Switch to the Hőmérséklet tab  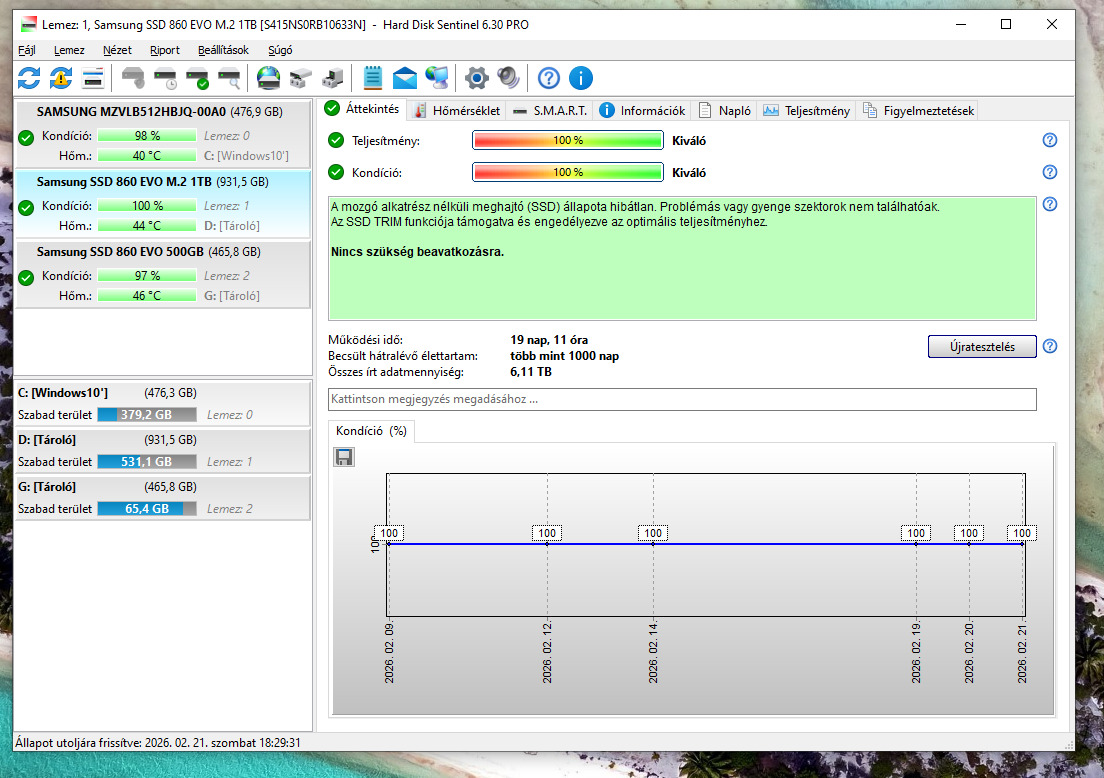coord(457,111)
